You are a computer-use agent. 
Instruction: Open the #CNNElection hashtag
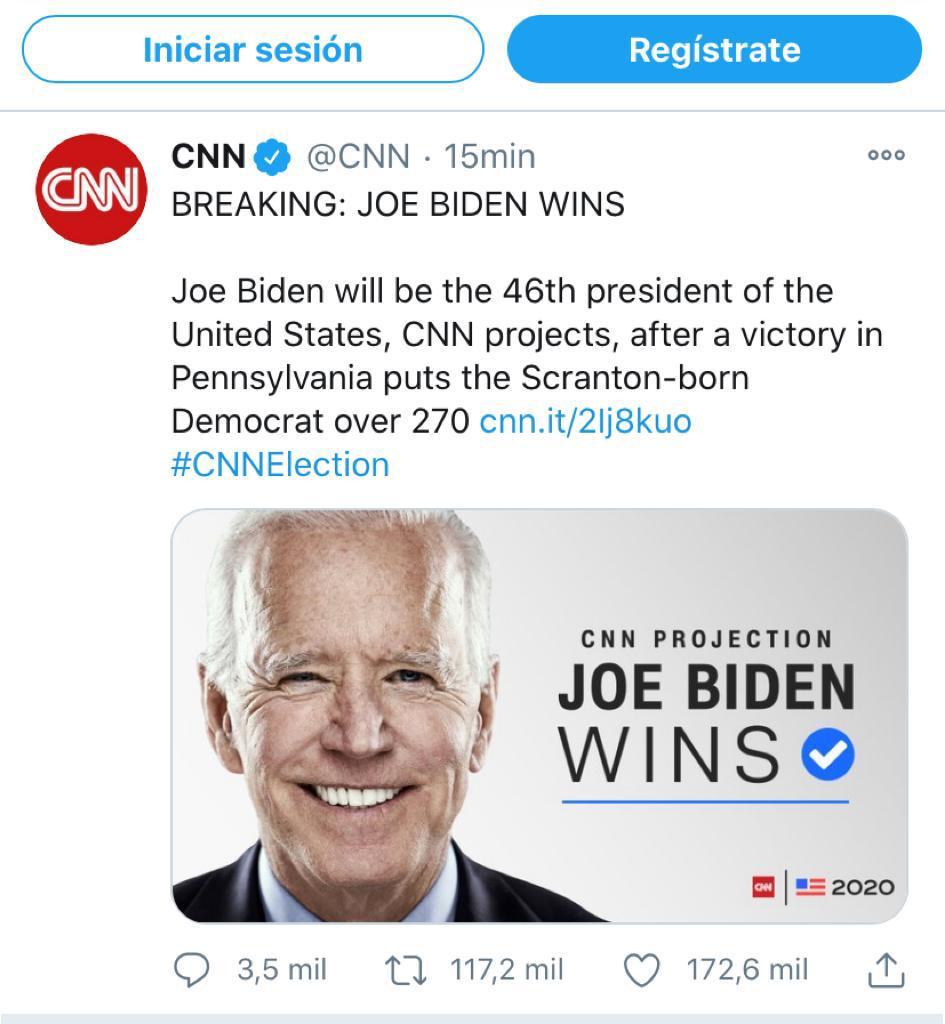[280, 465]
